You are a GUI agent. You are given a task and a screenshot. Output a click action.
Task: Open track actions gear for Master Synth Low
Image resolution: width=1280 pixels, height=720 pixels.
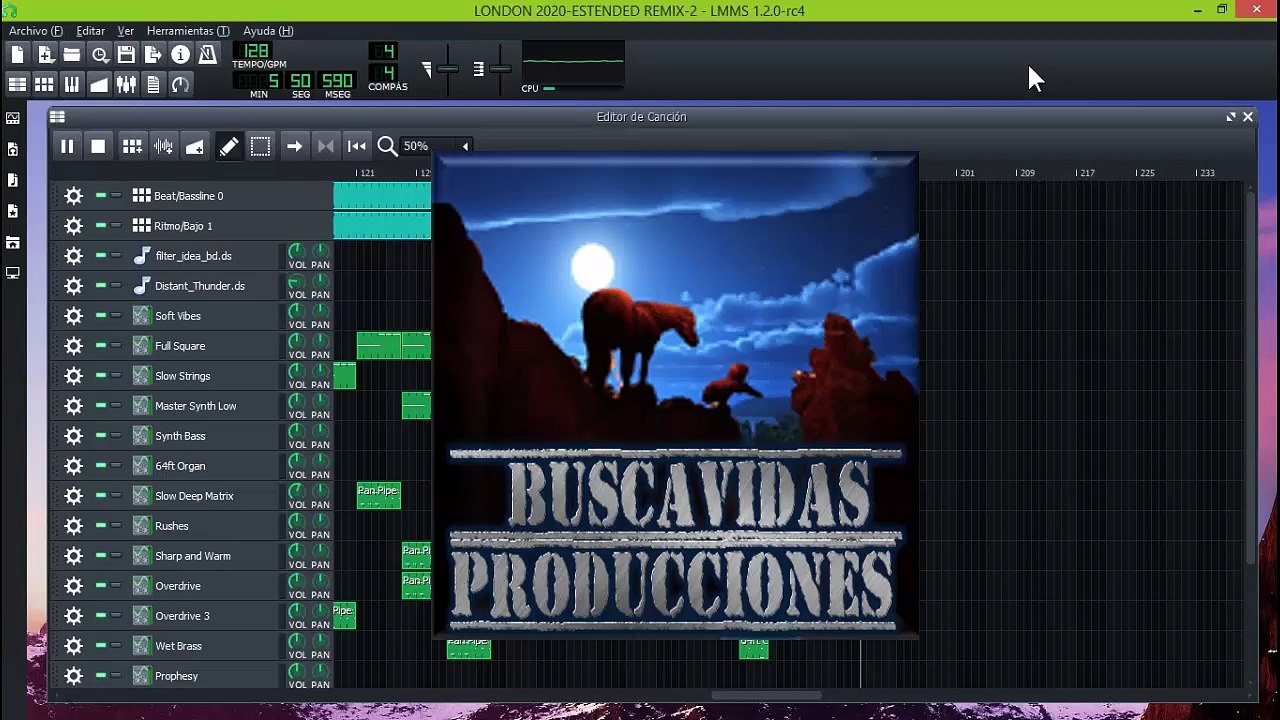pyautogui.click(x=73, y=406)
